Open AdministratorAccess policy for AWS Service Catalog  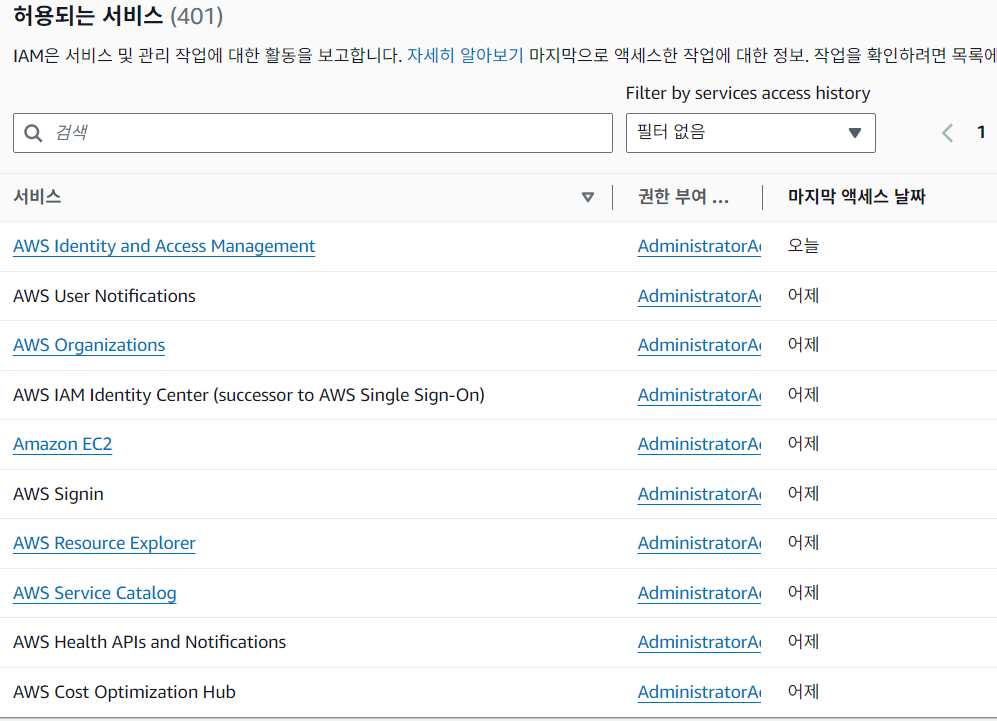(x=699, y=593)
